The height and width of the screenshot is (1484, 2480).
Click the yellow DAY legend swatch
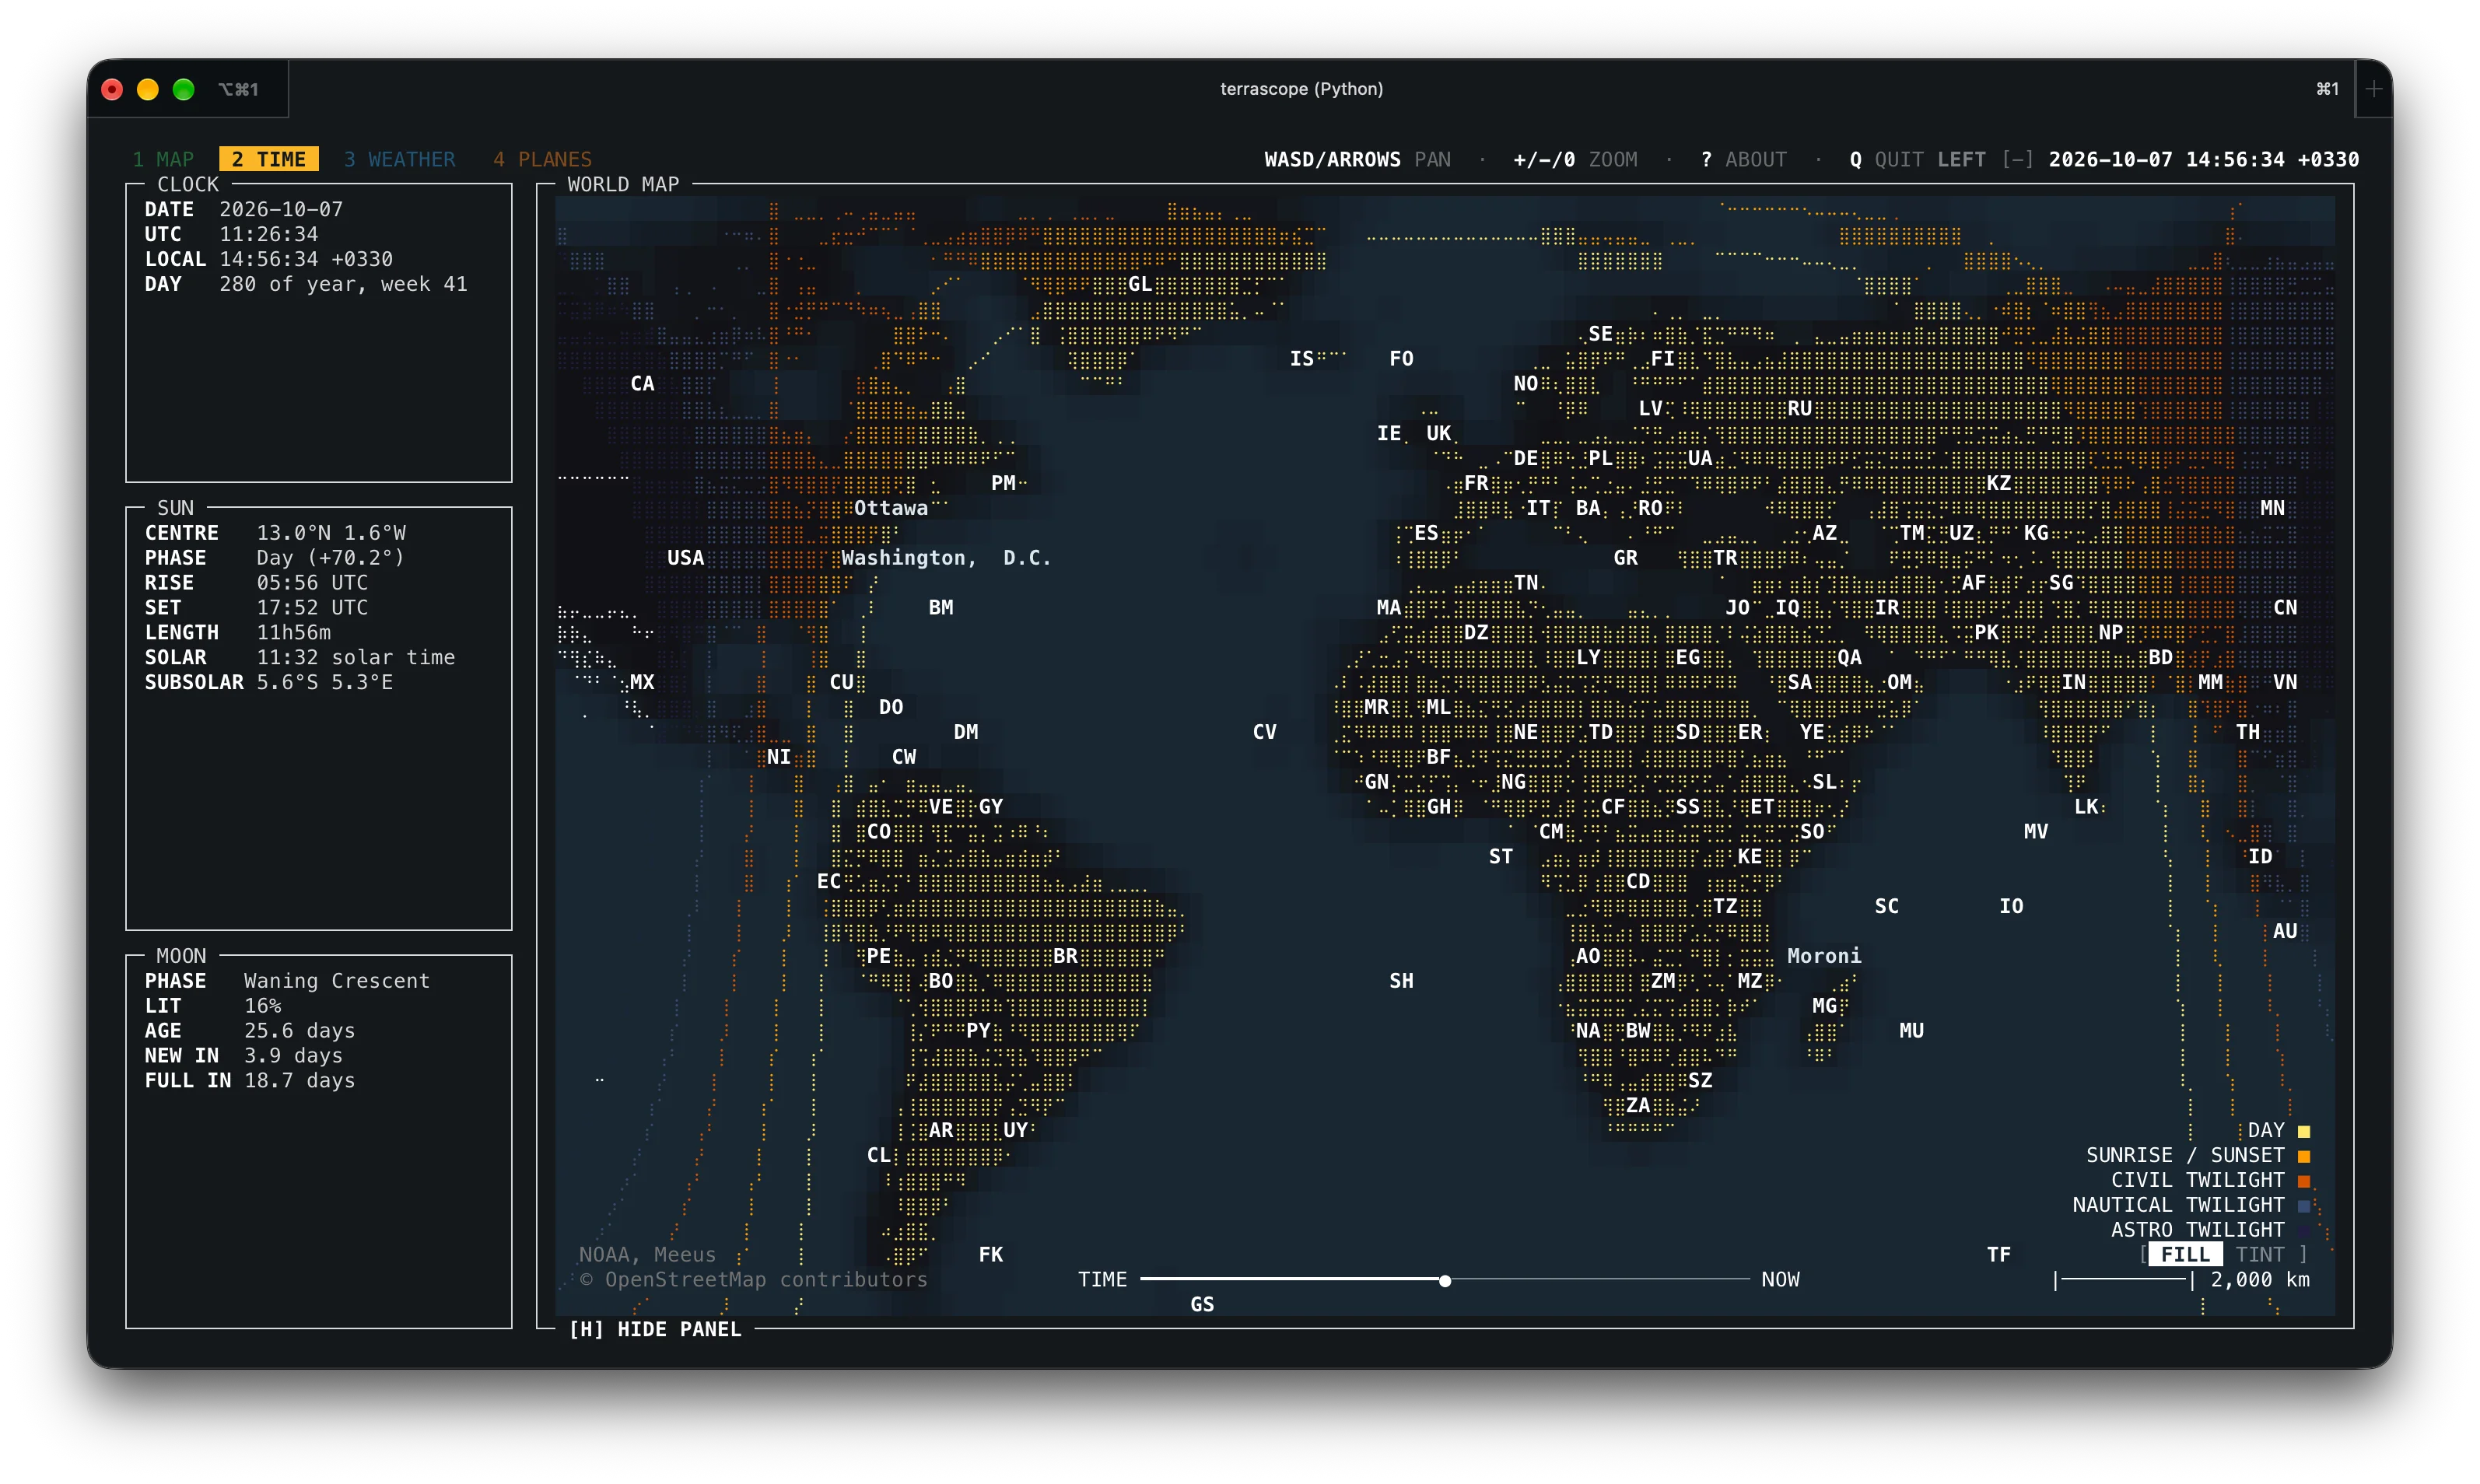pyautogui.click(x=2304, y=1131)
